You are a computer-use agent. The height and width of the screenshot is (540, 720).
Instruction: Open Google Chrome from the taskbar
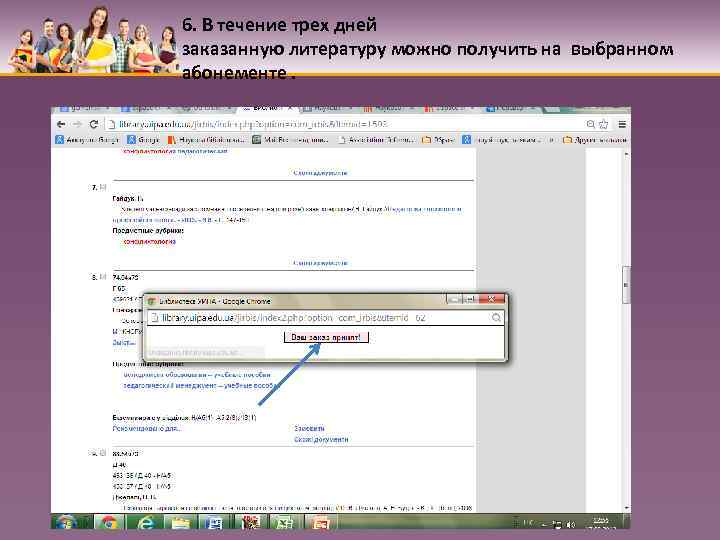[x=109, y=523]
